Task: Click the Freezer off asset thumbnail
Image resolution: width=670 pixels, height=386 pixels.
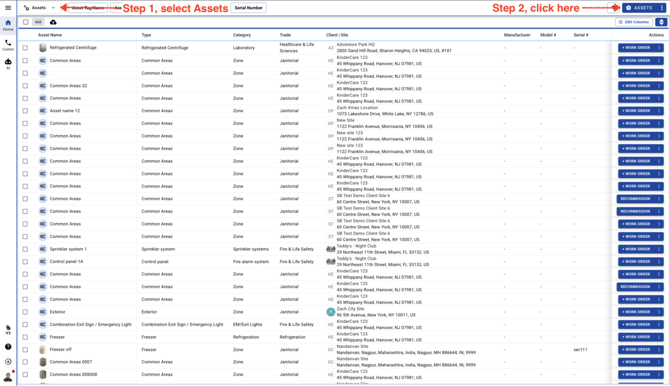Action: point(42,350)
